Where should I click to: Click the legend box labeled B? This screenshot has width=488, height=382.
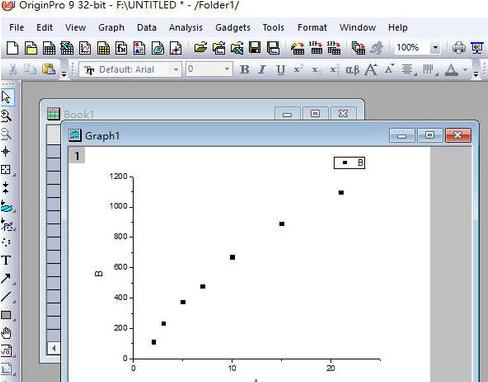[349, 163]
